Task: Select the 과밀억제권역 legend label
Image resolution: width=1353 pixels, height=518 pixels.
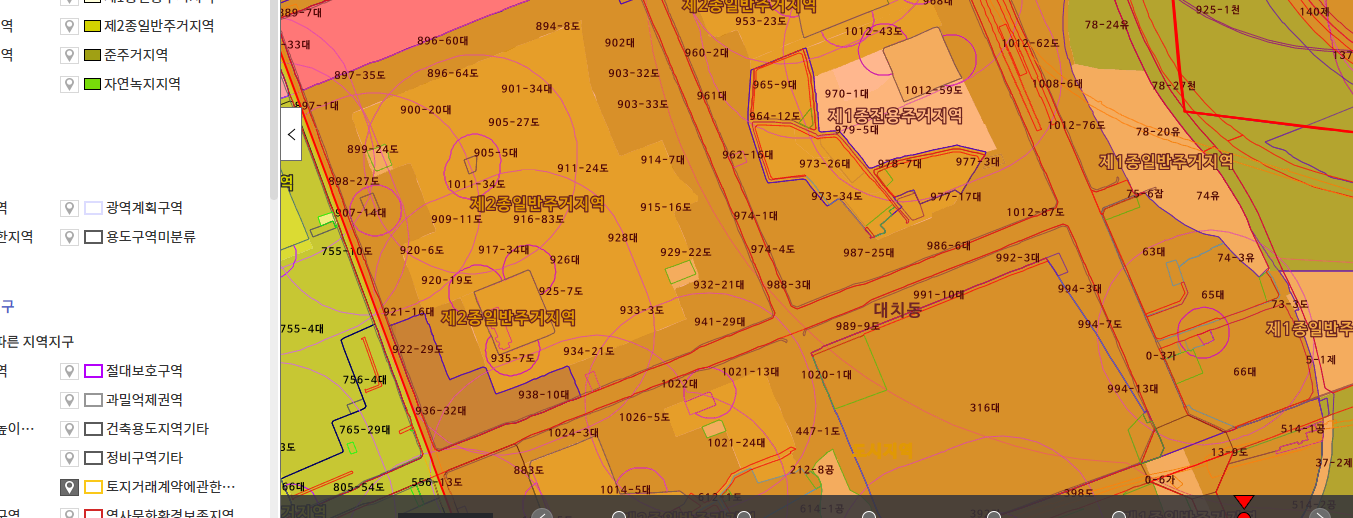Action: coord(144,401)
